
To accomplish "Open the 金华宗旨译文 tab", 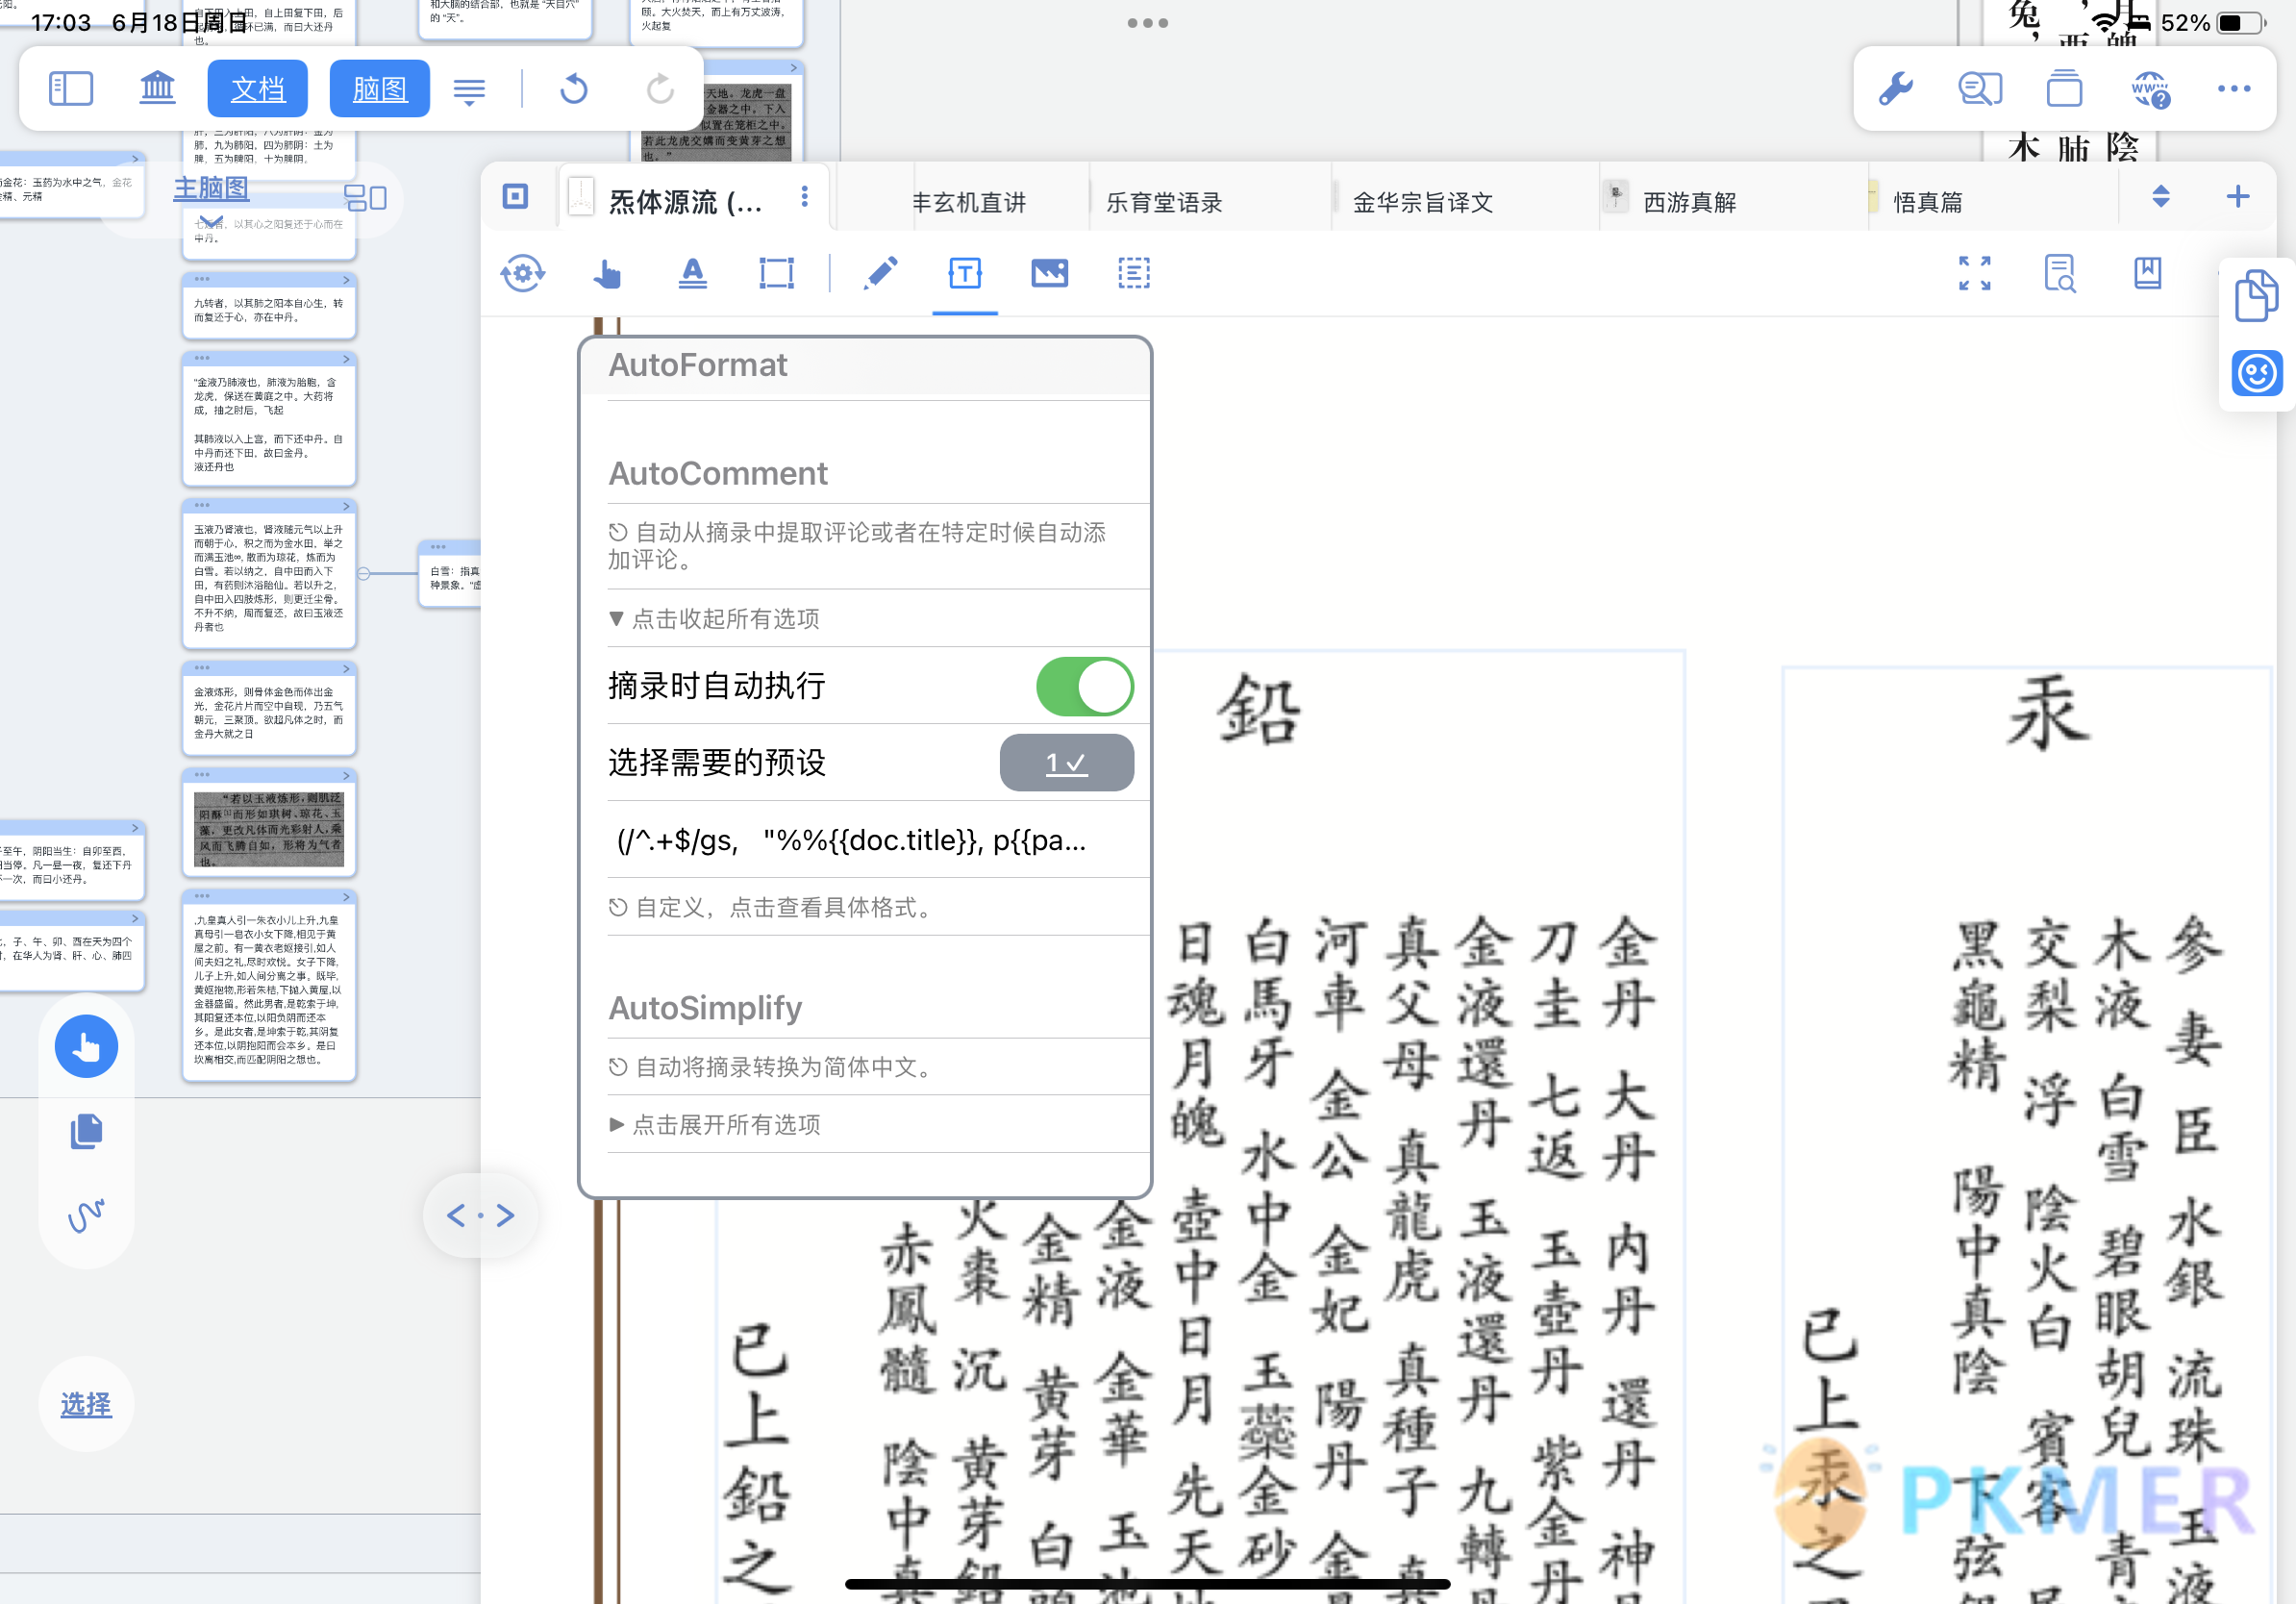I will pos(1422,202).
